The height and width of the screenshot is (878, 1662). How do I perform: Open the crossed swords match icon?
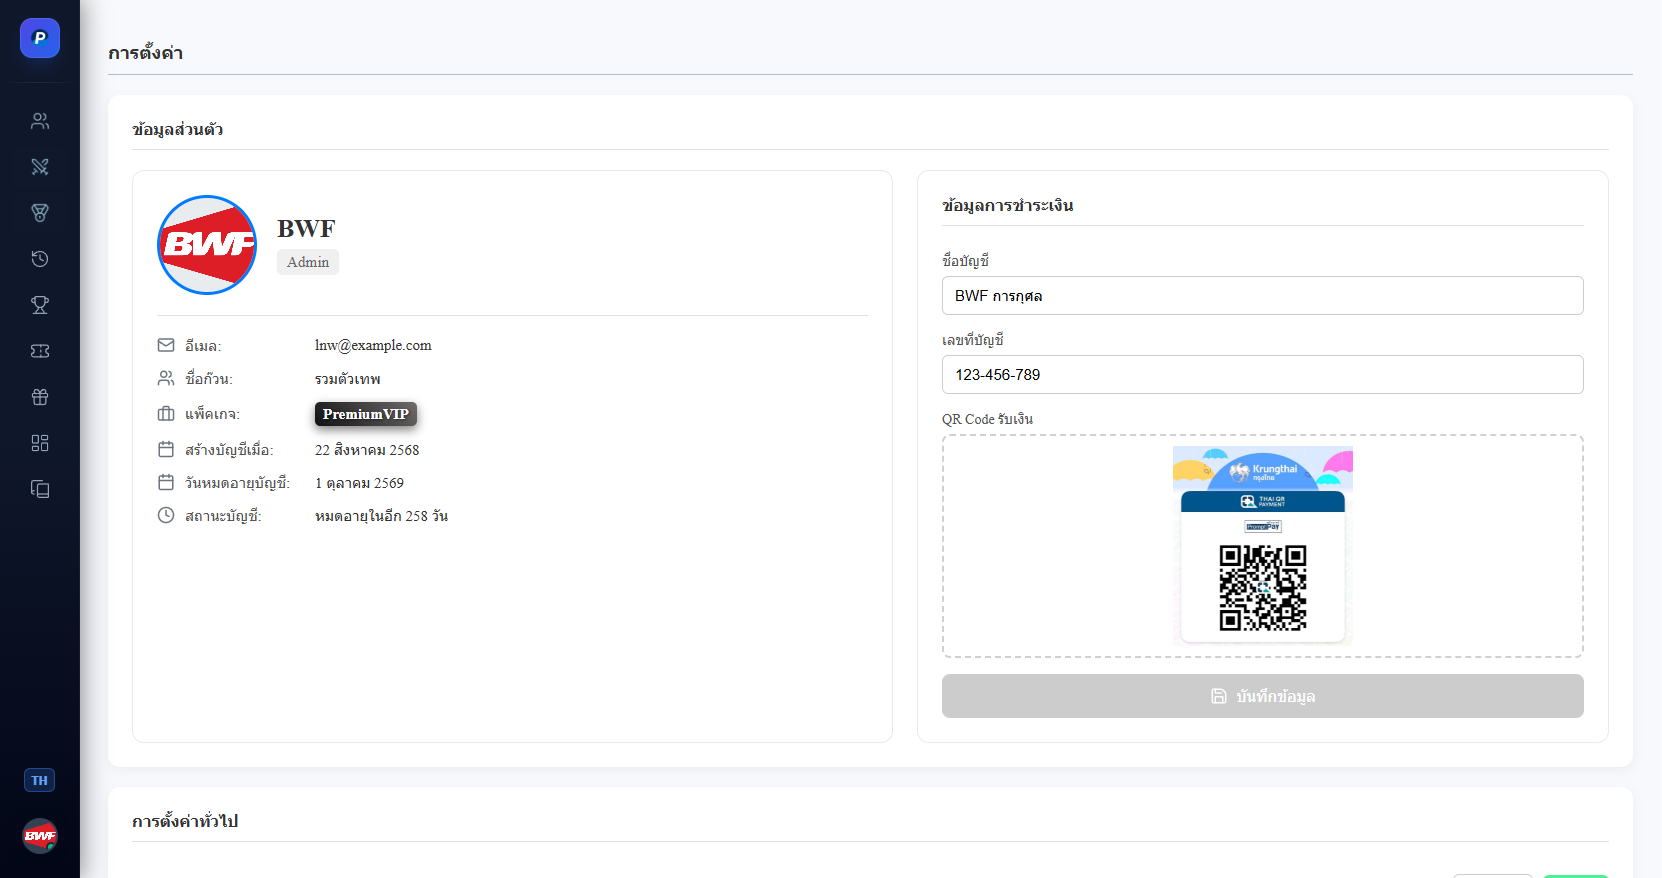point(40,167)
